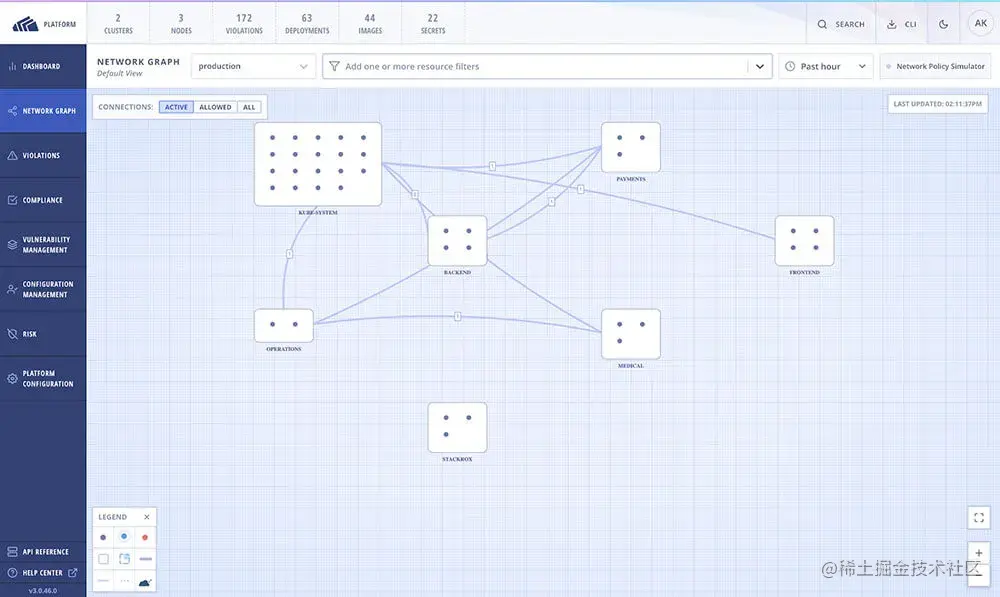Open the Dashboard page in sidebar
Image resolution: width=1000 pixels, height=597 pixels.
click(43, 66)
